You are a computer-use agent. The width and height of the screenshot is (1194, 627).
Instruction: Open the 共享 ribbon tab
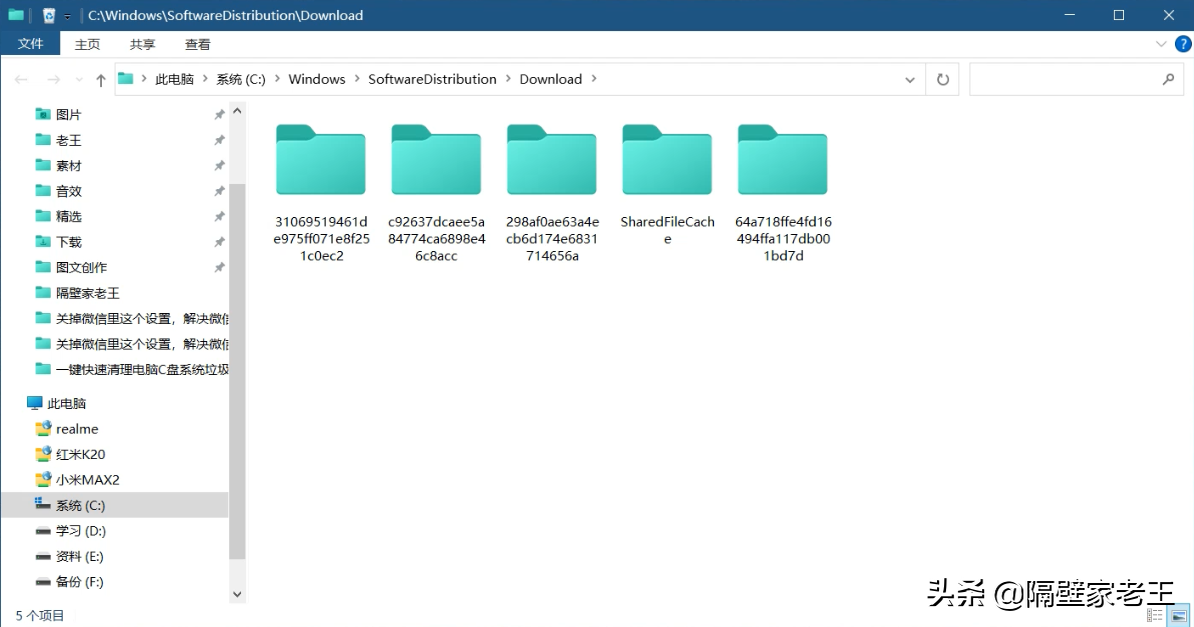click(x=142, y=44)
